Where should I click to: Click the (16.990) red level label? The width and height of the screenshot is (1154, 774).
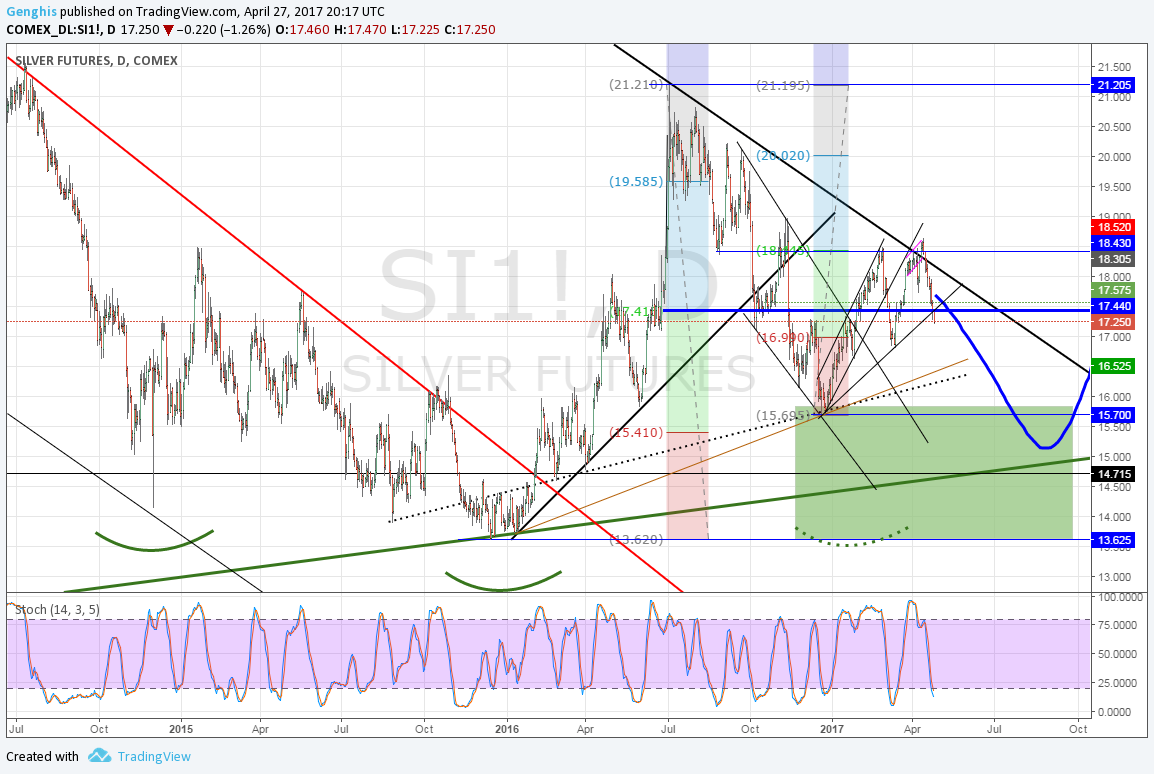[782, 337]
